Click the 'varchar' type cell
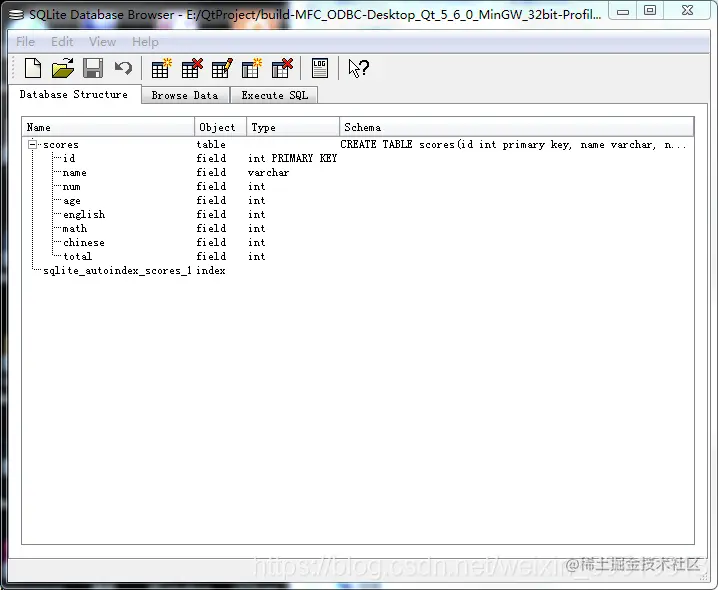This screenshot has height=590, width=718. pyautogui.click(x=268, y=172)
